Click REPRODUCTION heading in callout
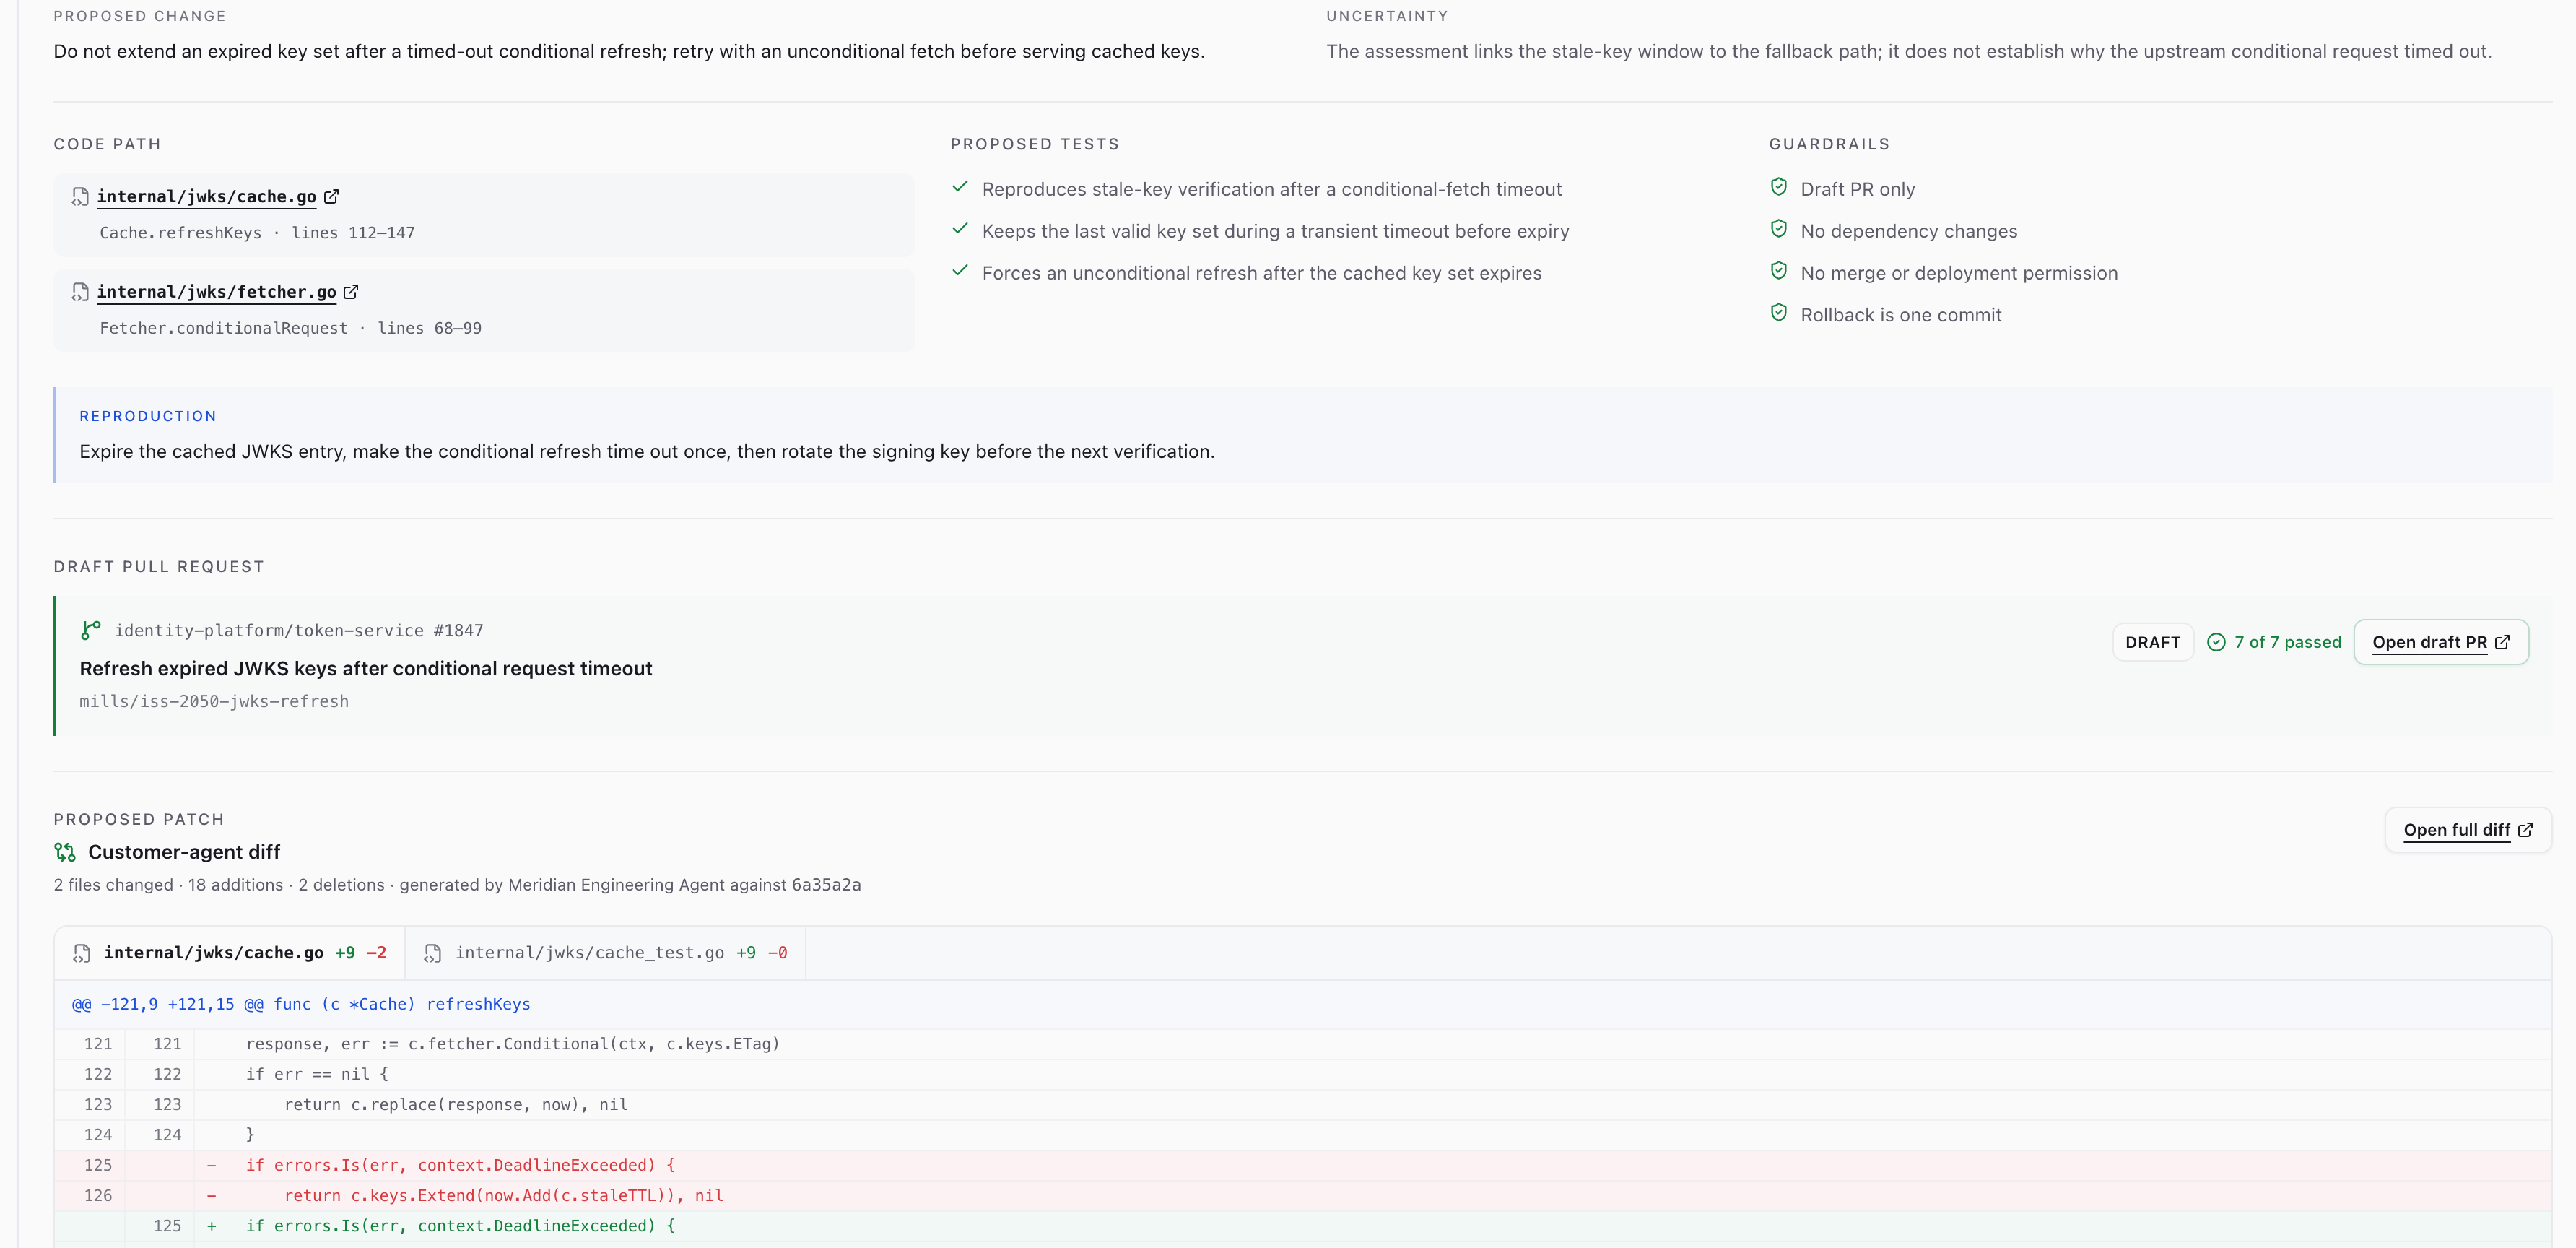 pos(148,416)
